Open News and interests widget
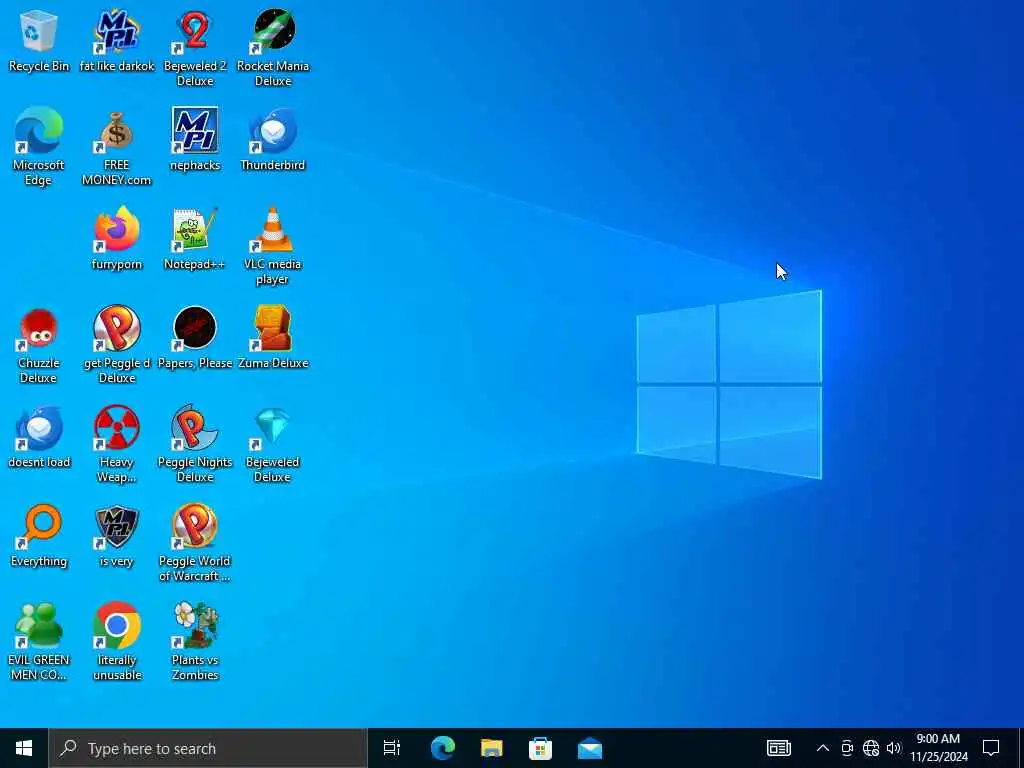The width and height of the screenshot is (1024, 768). [x=778, y=748]
